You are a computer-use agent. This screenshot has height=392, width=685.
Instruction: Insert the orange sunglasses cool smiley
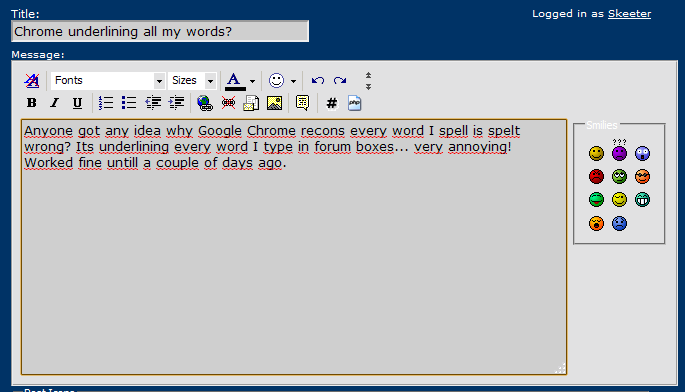click(x=642, y=177)
